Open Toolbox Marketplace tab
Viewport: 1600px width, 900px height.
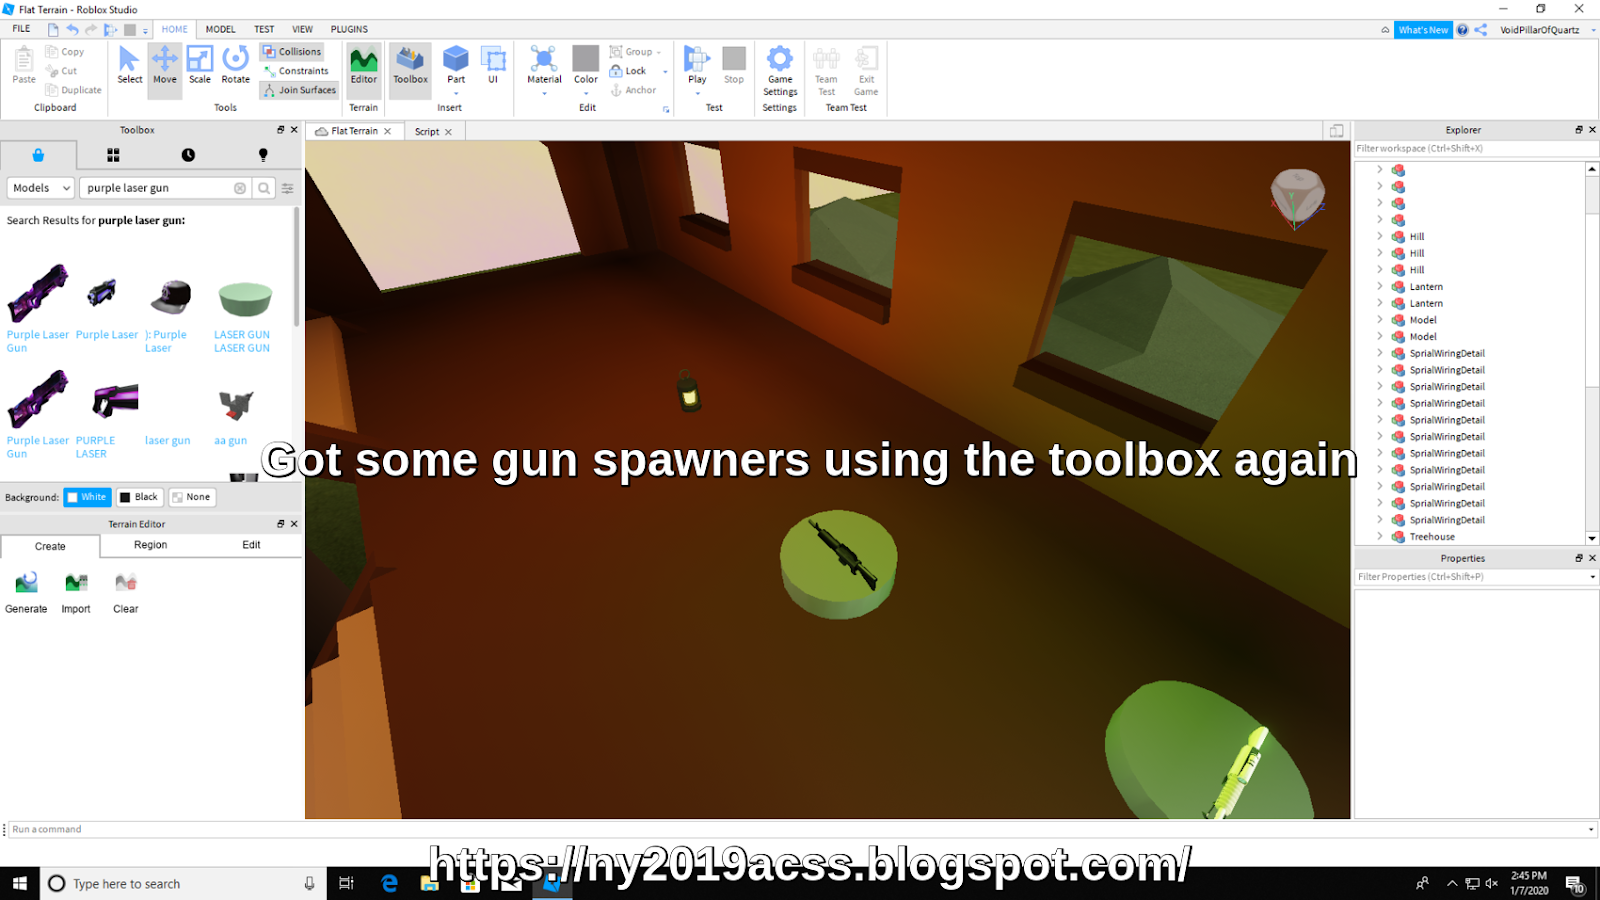[x=38, y=155]
